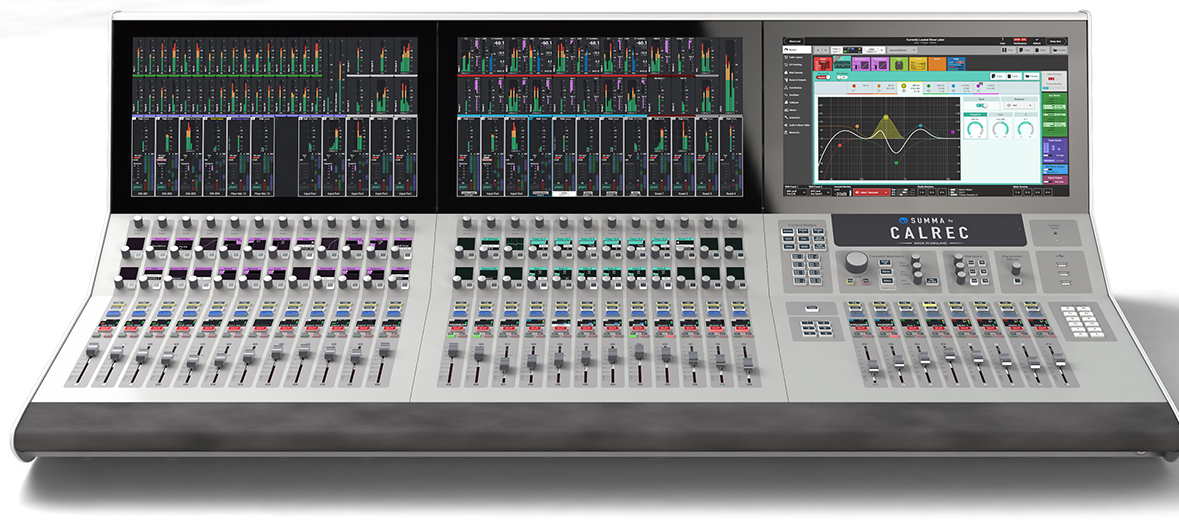
Task: Click the Setup button in the header
Action: (x=1056, y=41)
